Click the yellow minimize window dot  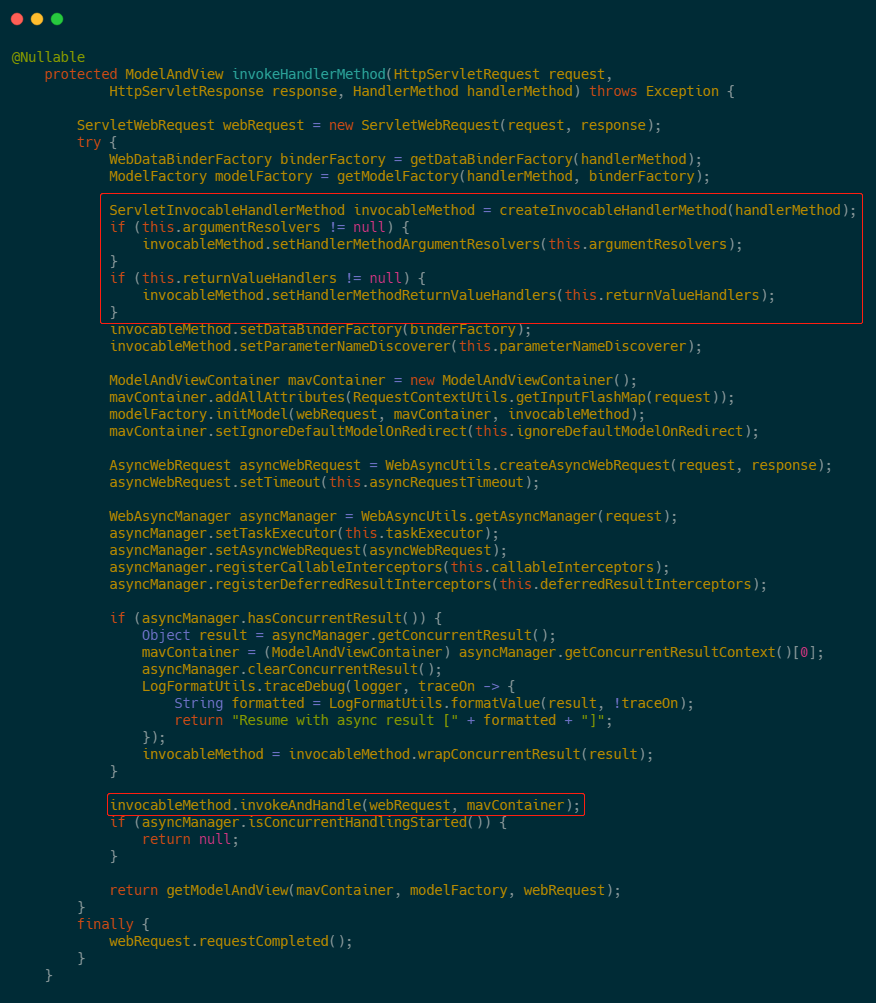click(37, 19)
